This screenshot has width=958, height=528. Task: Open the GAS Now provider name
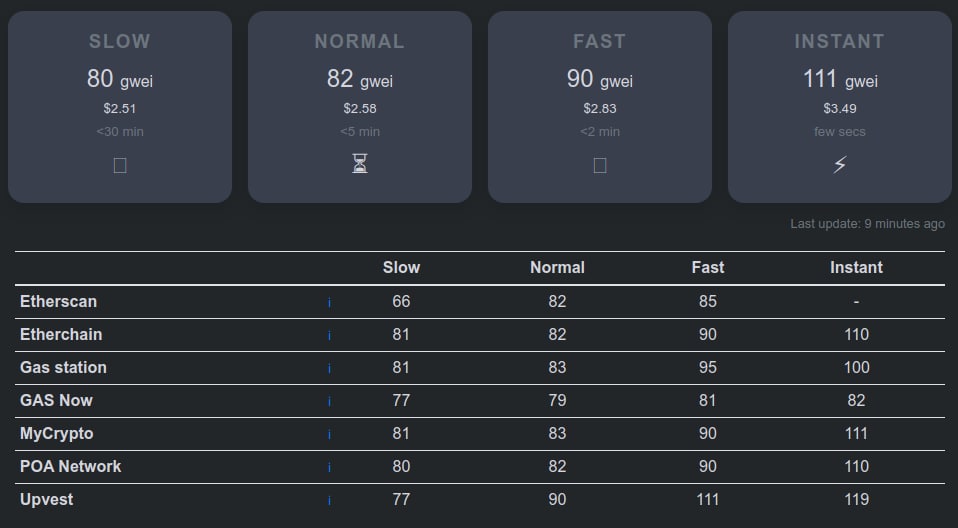pos(56,400)
